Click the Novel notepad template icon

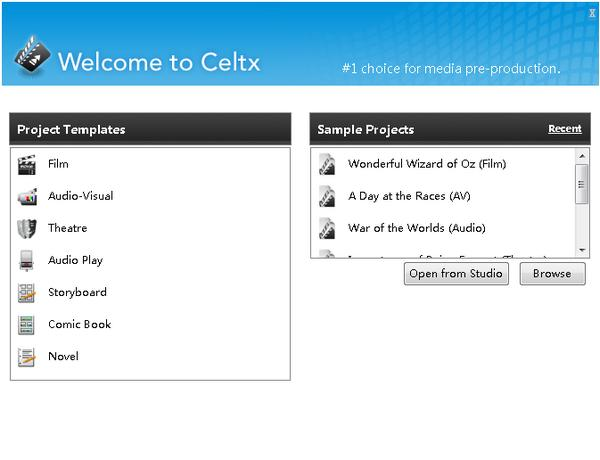click(x=26, y=357)
